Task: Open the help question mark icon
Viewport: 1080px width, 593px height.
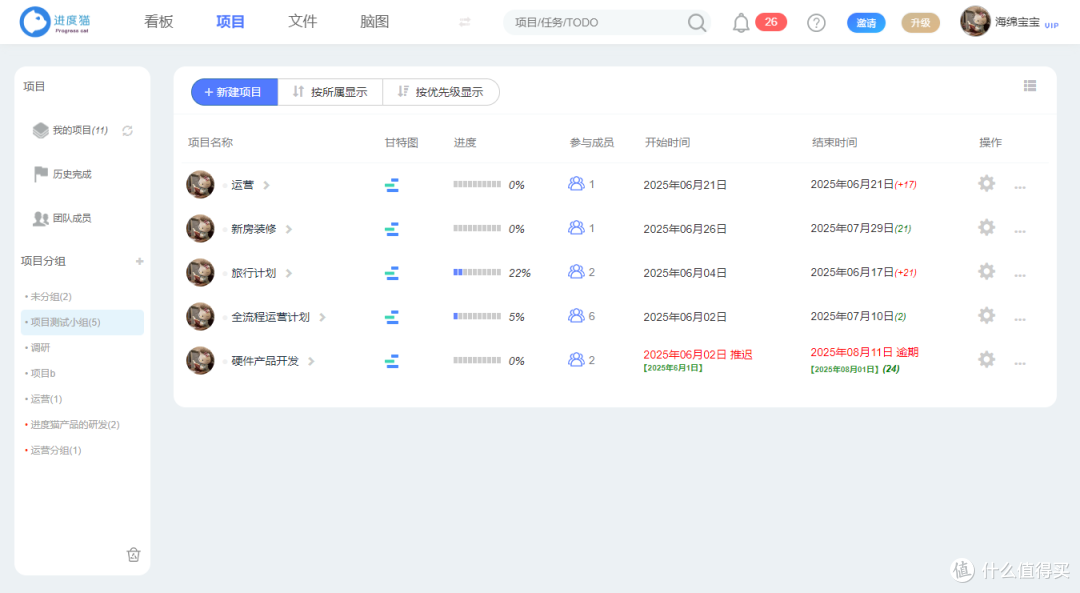Action: 816,23
